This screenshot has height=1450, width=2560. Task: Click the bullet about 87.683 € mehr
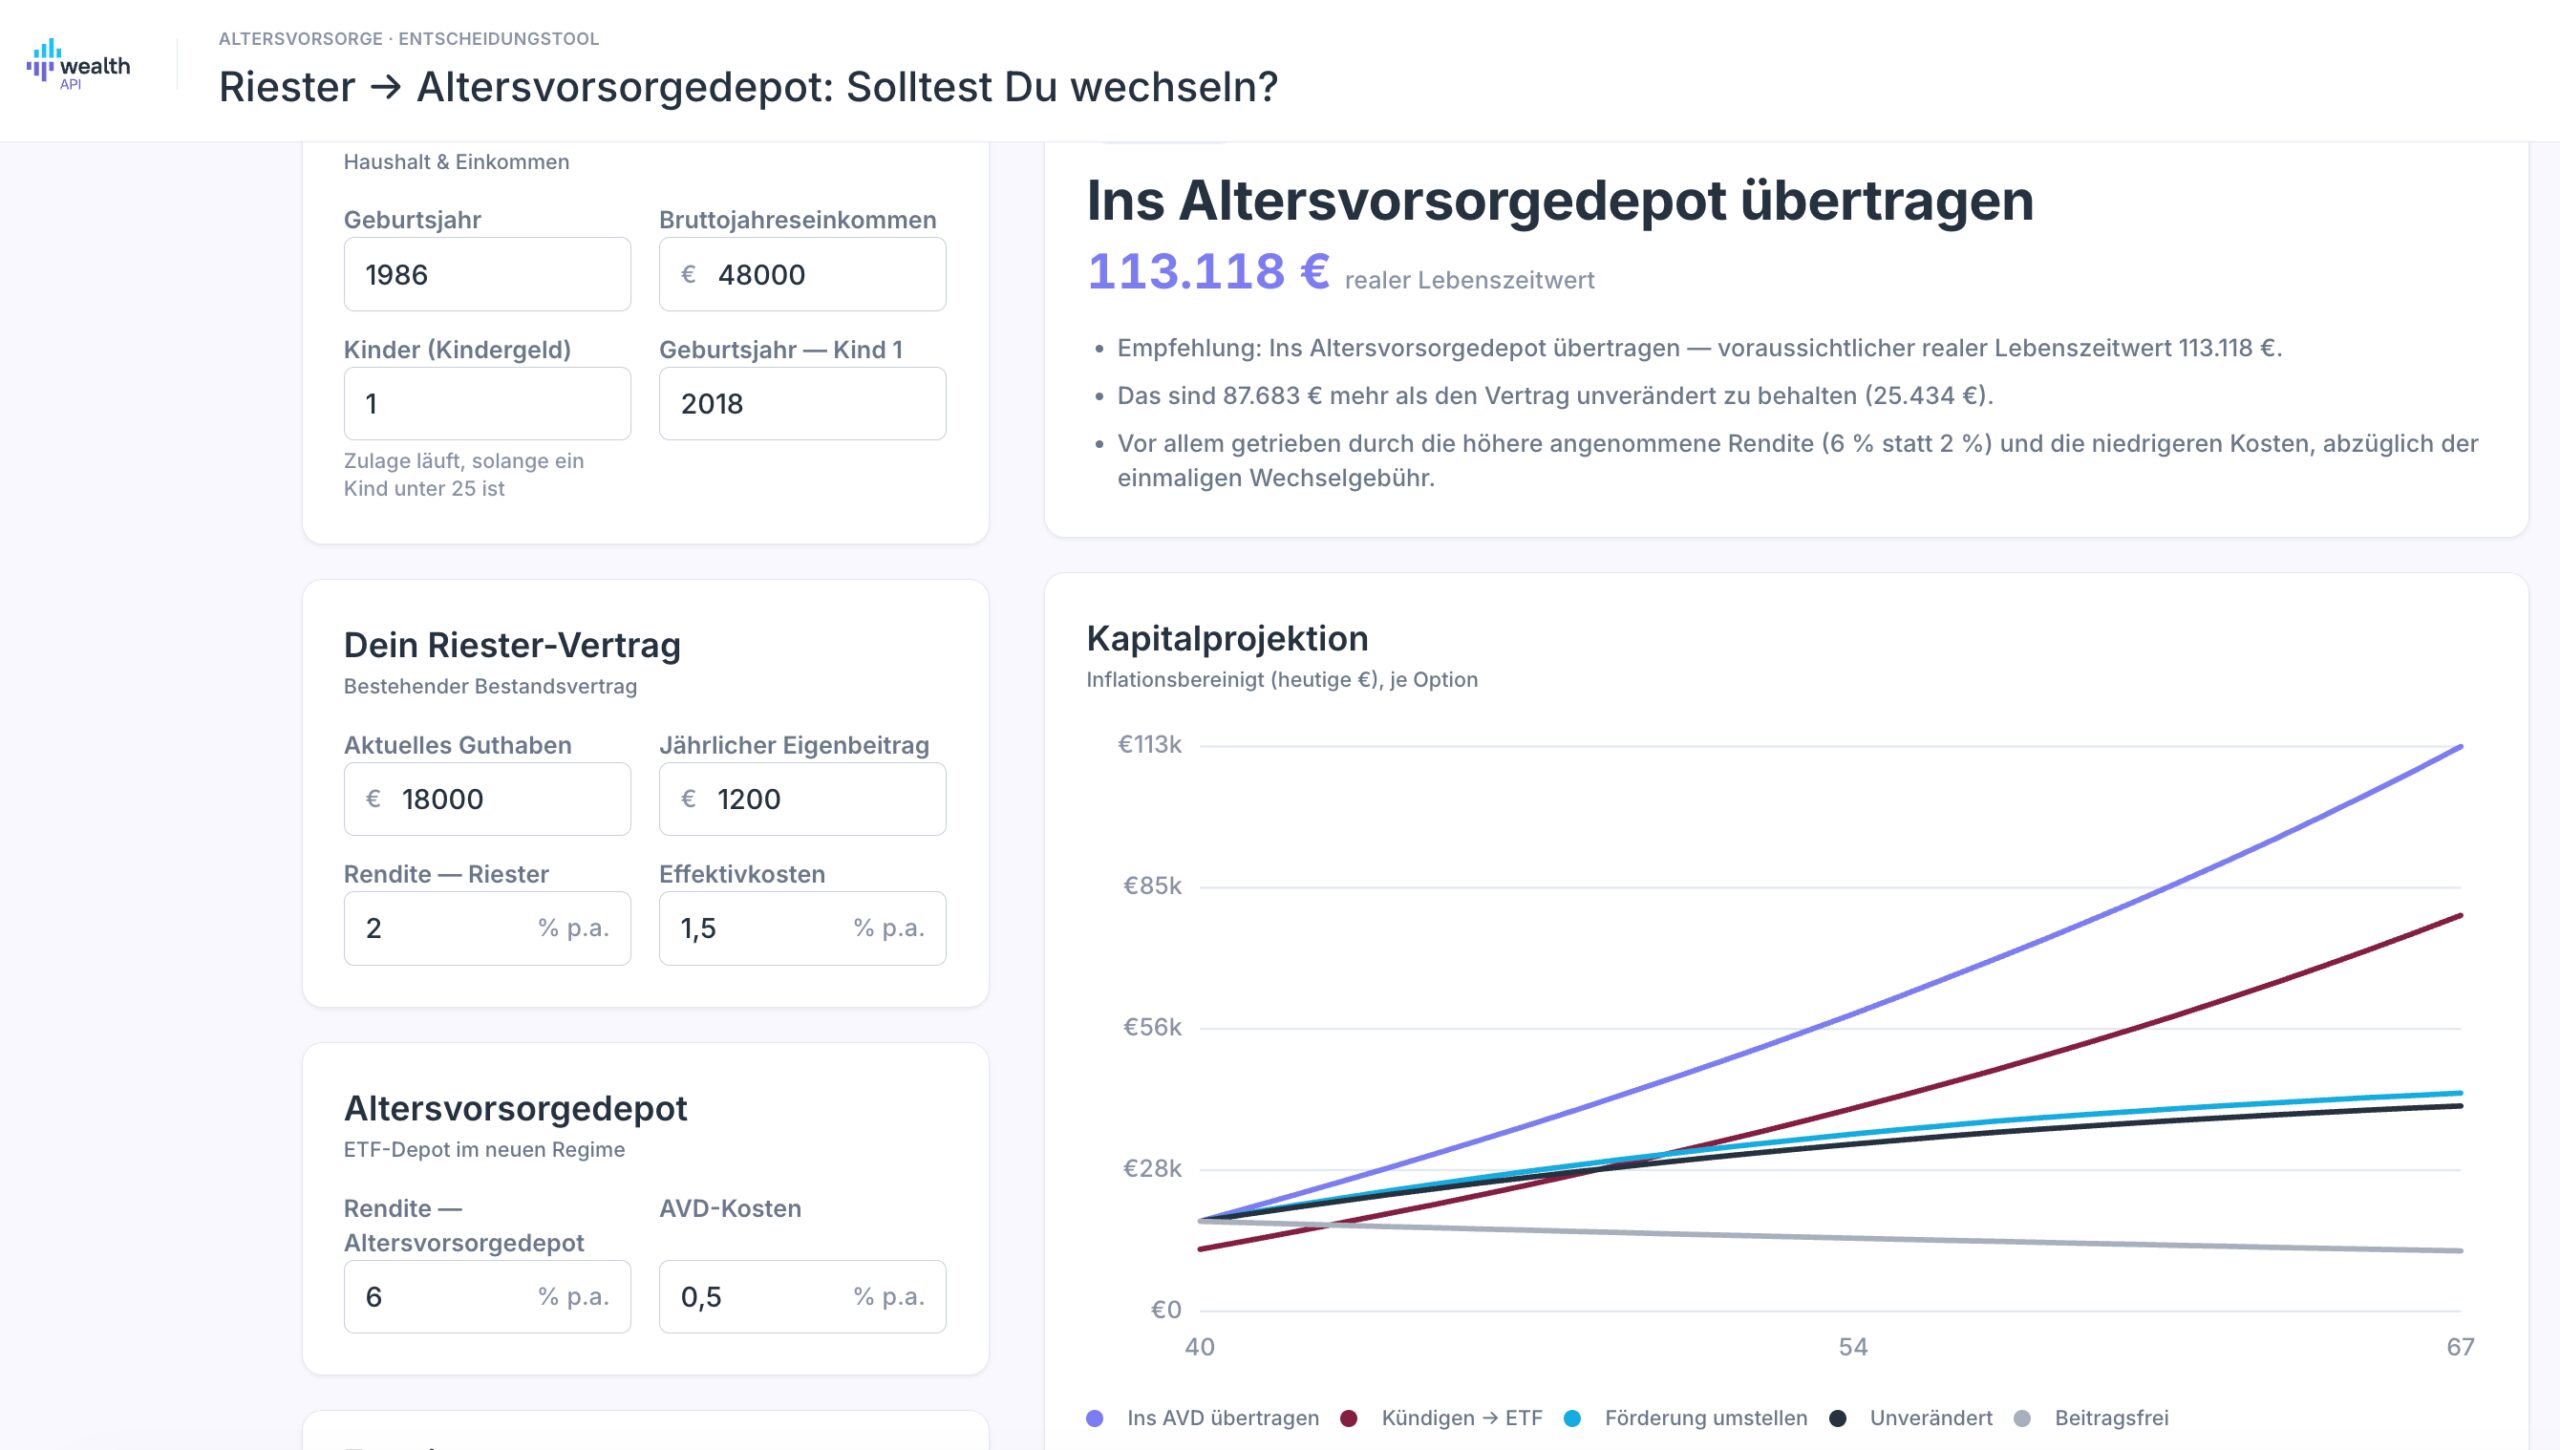coord(1555,396)
